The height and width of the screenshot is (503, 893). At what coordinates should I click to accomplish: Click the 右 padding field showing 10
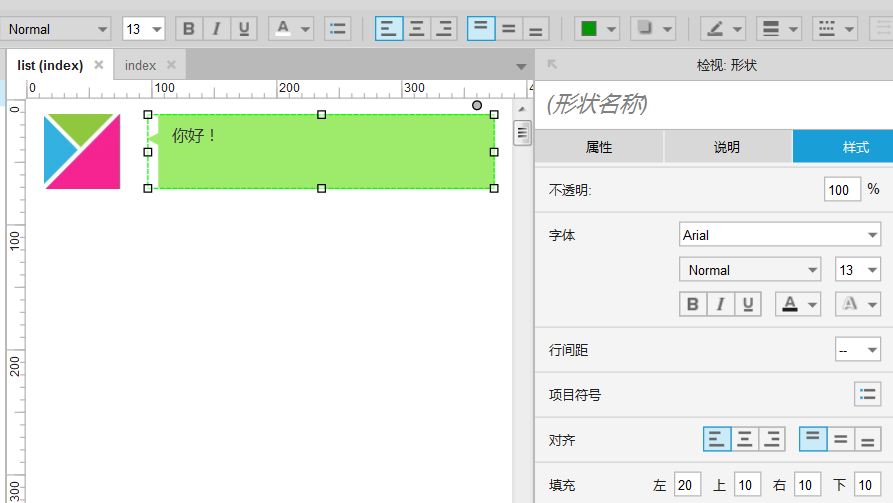pos(806,485)
